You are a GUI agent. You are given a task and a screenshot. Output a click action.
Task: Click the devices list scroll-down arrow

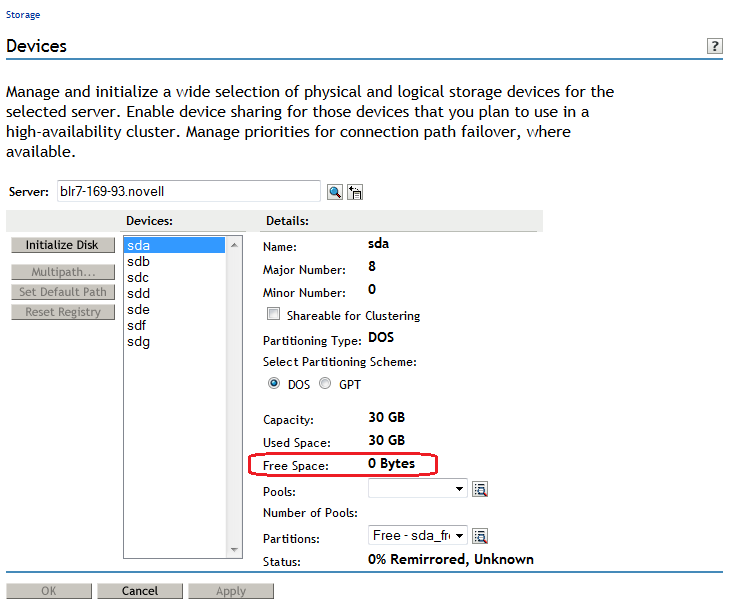tap(235, 549)
